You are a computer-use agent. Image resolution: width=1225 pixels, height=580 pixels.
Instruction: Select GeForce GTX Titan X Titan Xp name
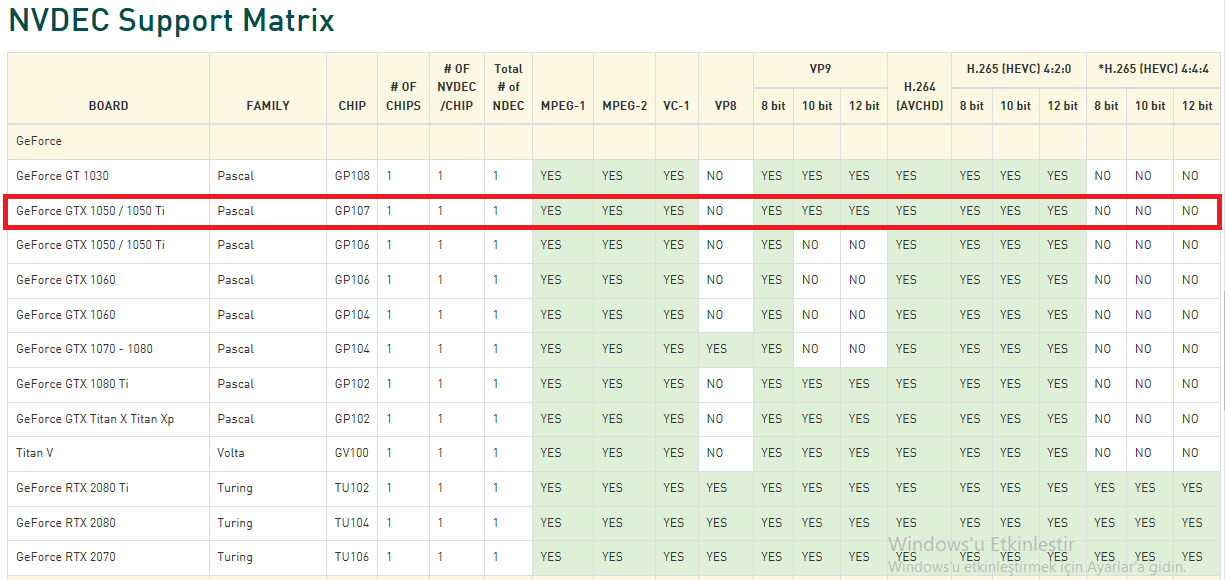[x=95, y=419]
